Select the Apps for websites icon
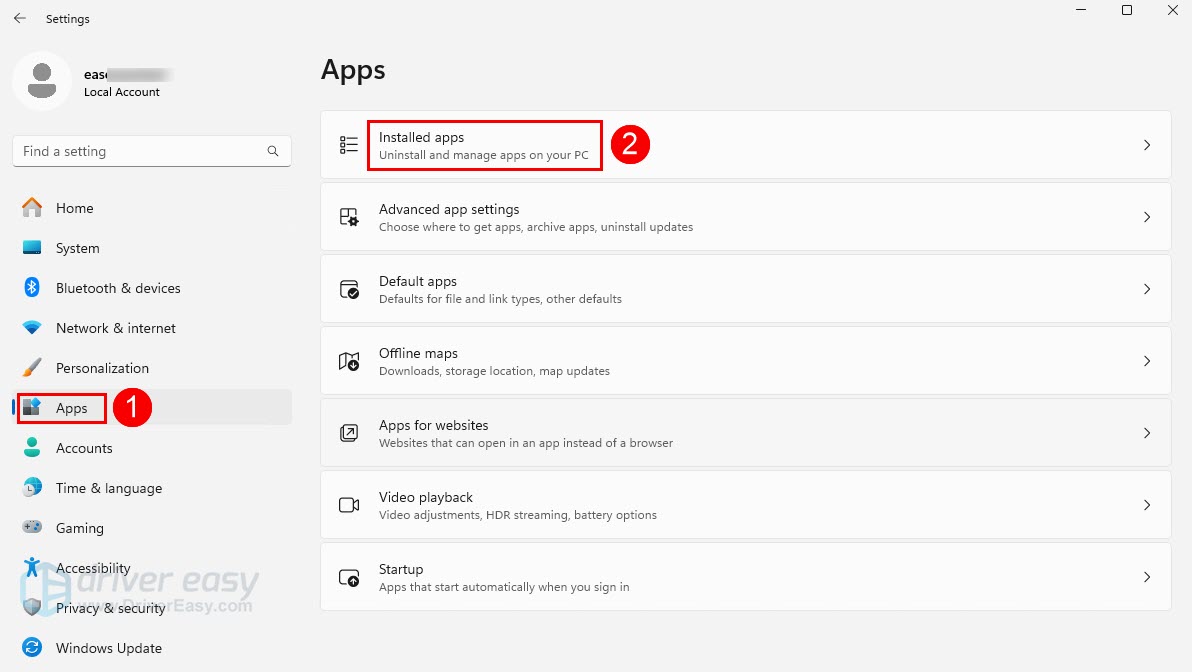Viewport: 1192px width, 672px height. (348, 432)
